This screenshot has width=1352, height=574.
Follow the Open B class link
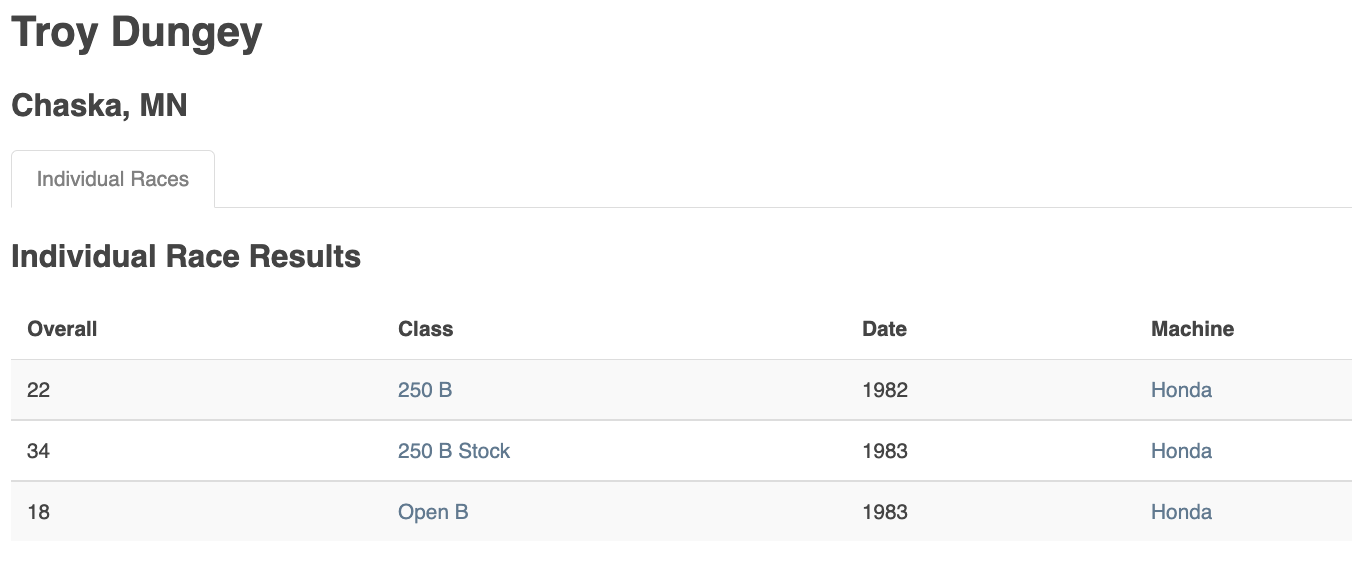coord(433,512)
